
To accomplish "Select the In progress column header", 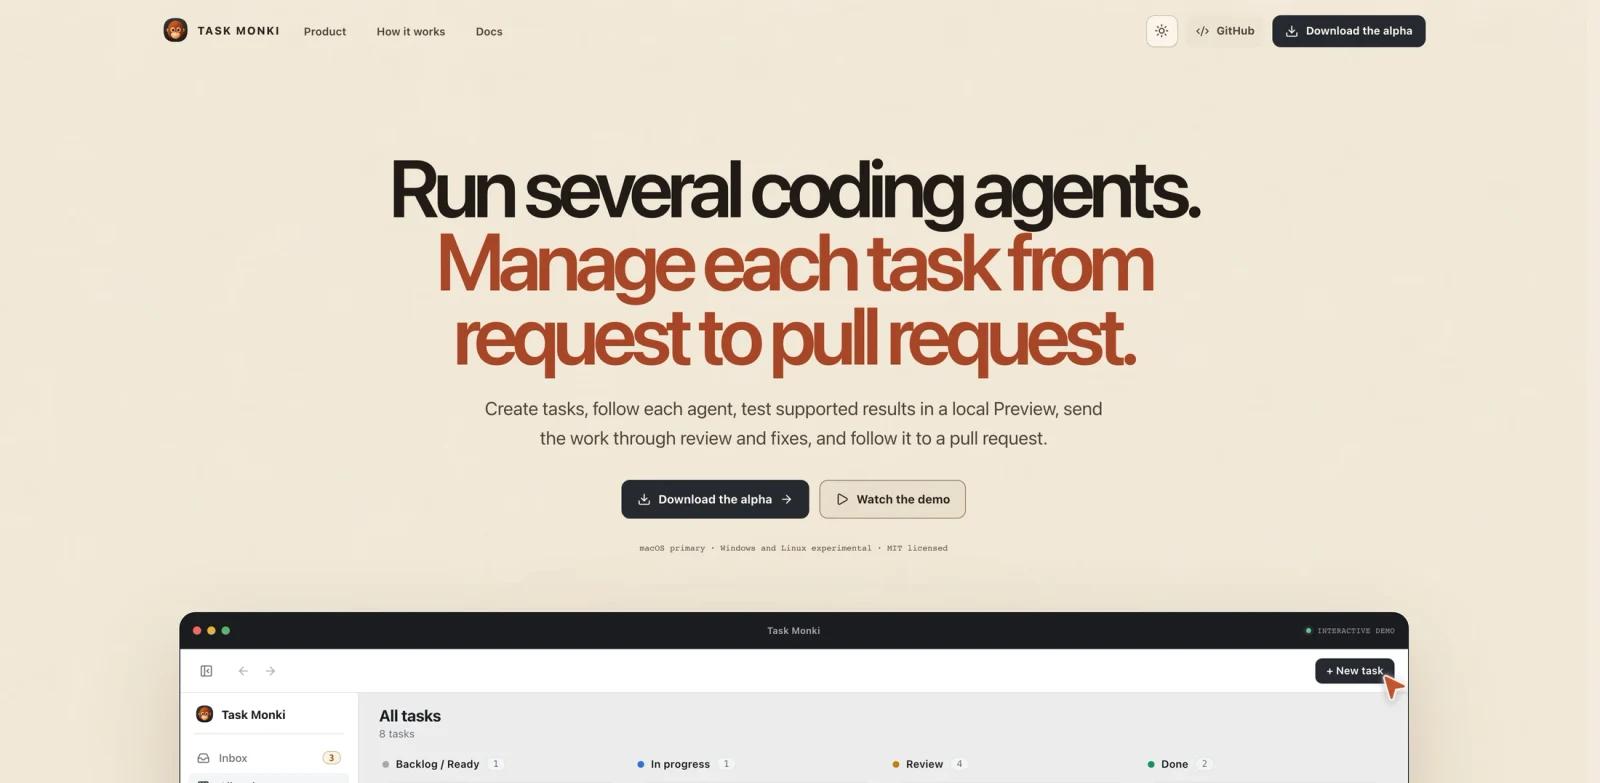I will [680, 764].
